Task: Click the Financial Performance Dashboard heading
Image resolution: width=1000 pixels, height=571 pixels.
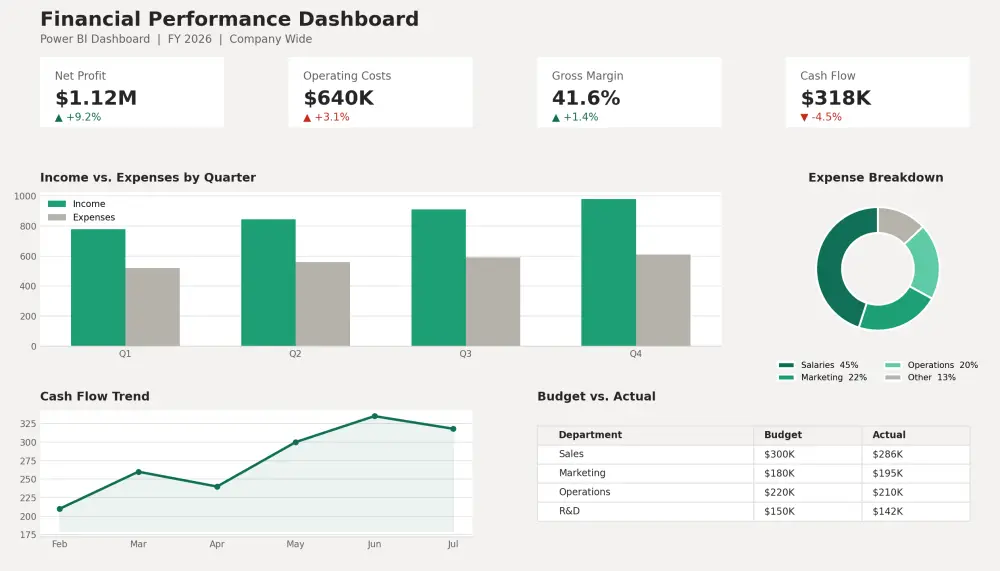Action: click(x=230, y=19)
